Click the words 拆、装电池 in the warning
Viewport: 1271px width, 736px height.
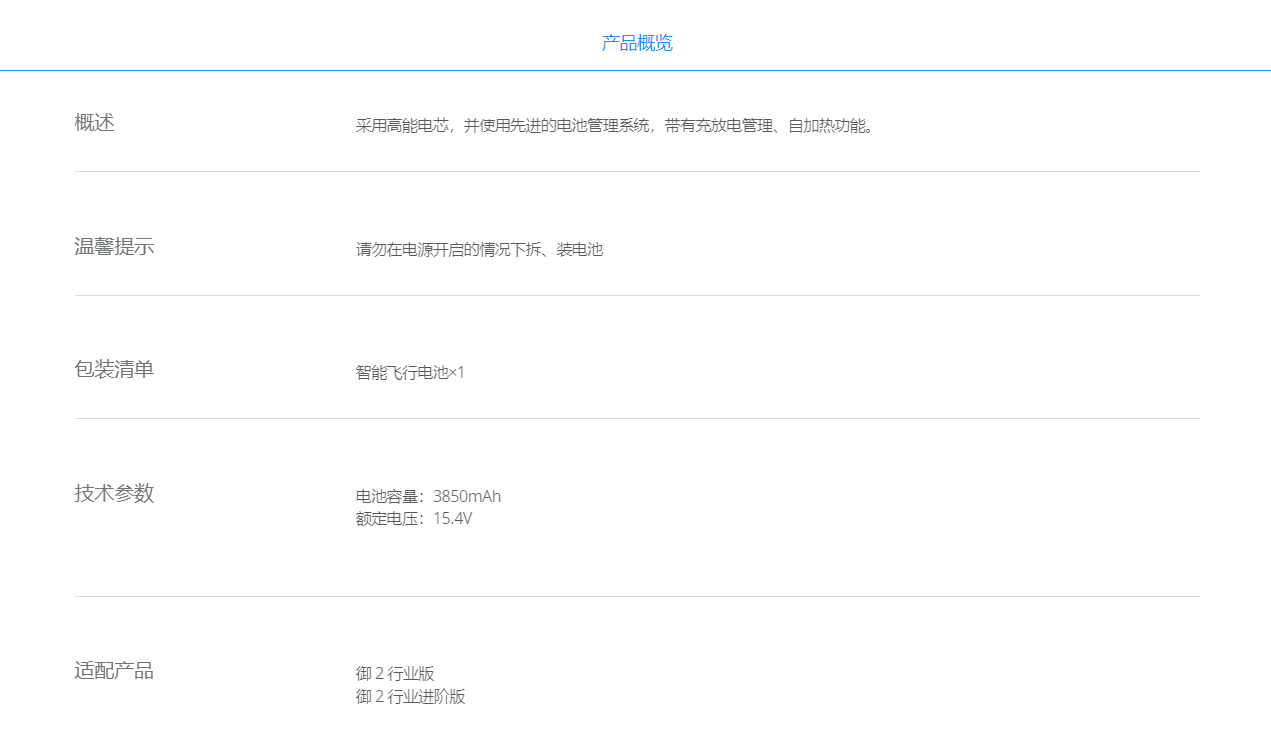pos(565,250)
